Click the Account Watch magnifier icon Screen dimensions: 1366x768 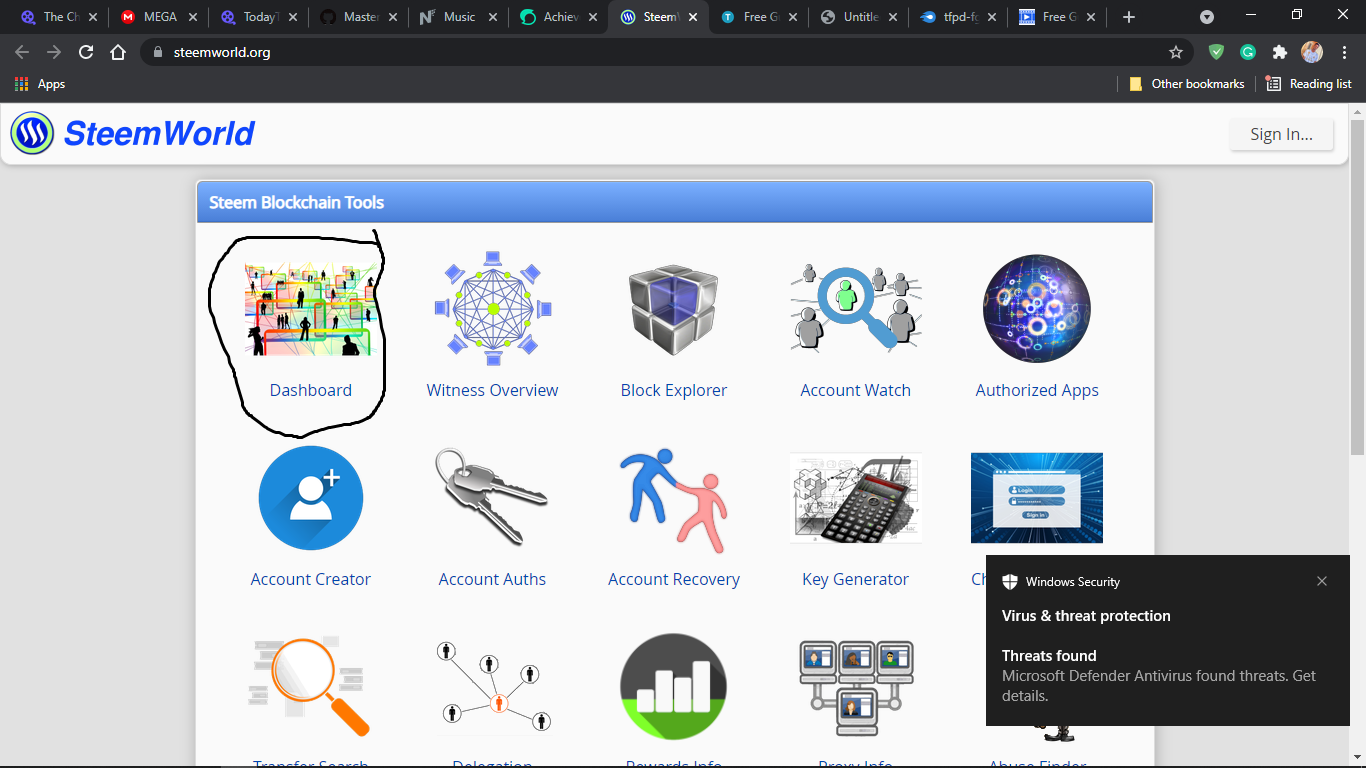click(x=856, y=307)
